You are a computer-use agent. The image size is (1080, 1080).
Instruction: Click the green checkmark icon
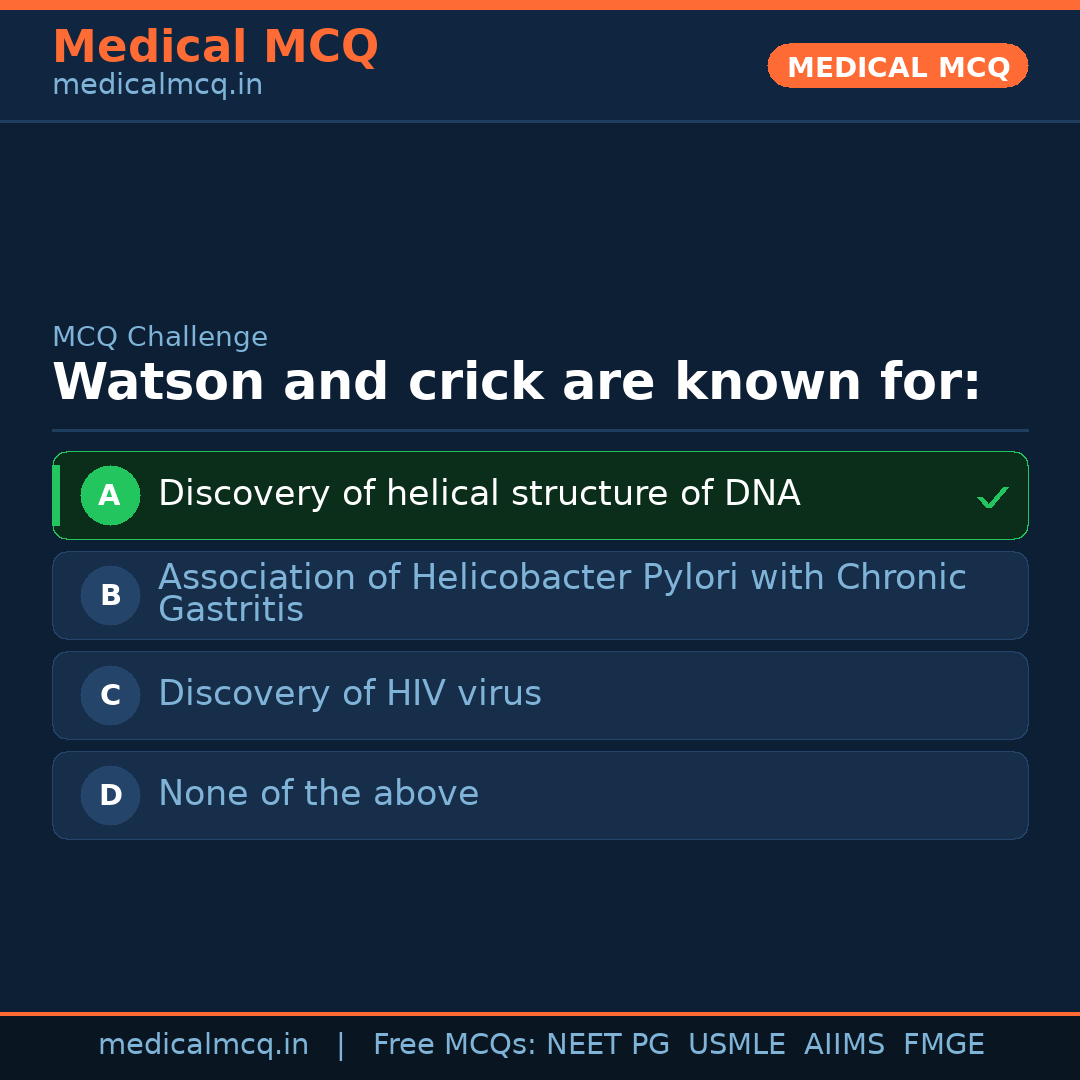[x=992, y=497]
